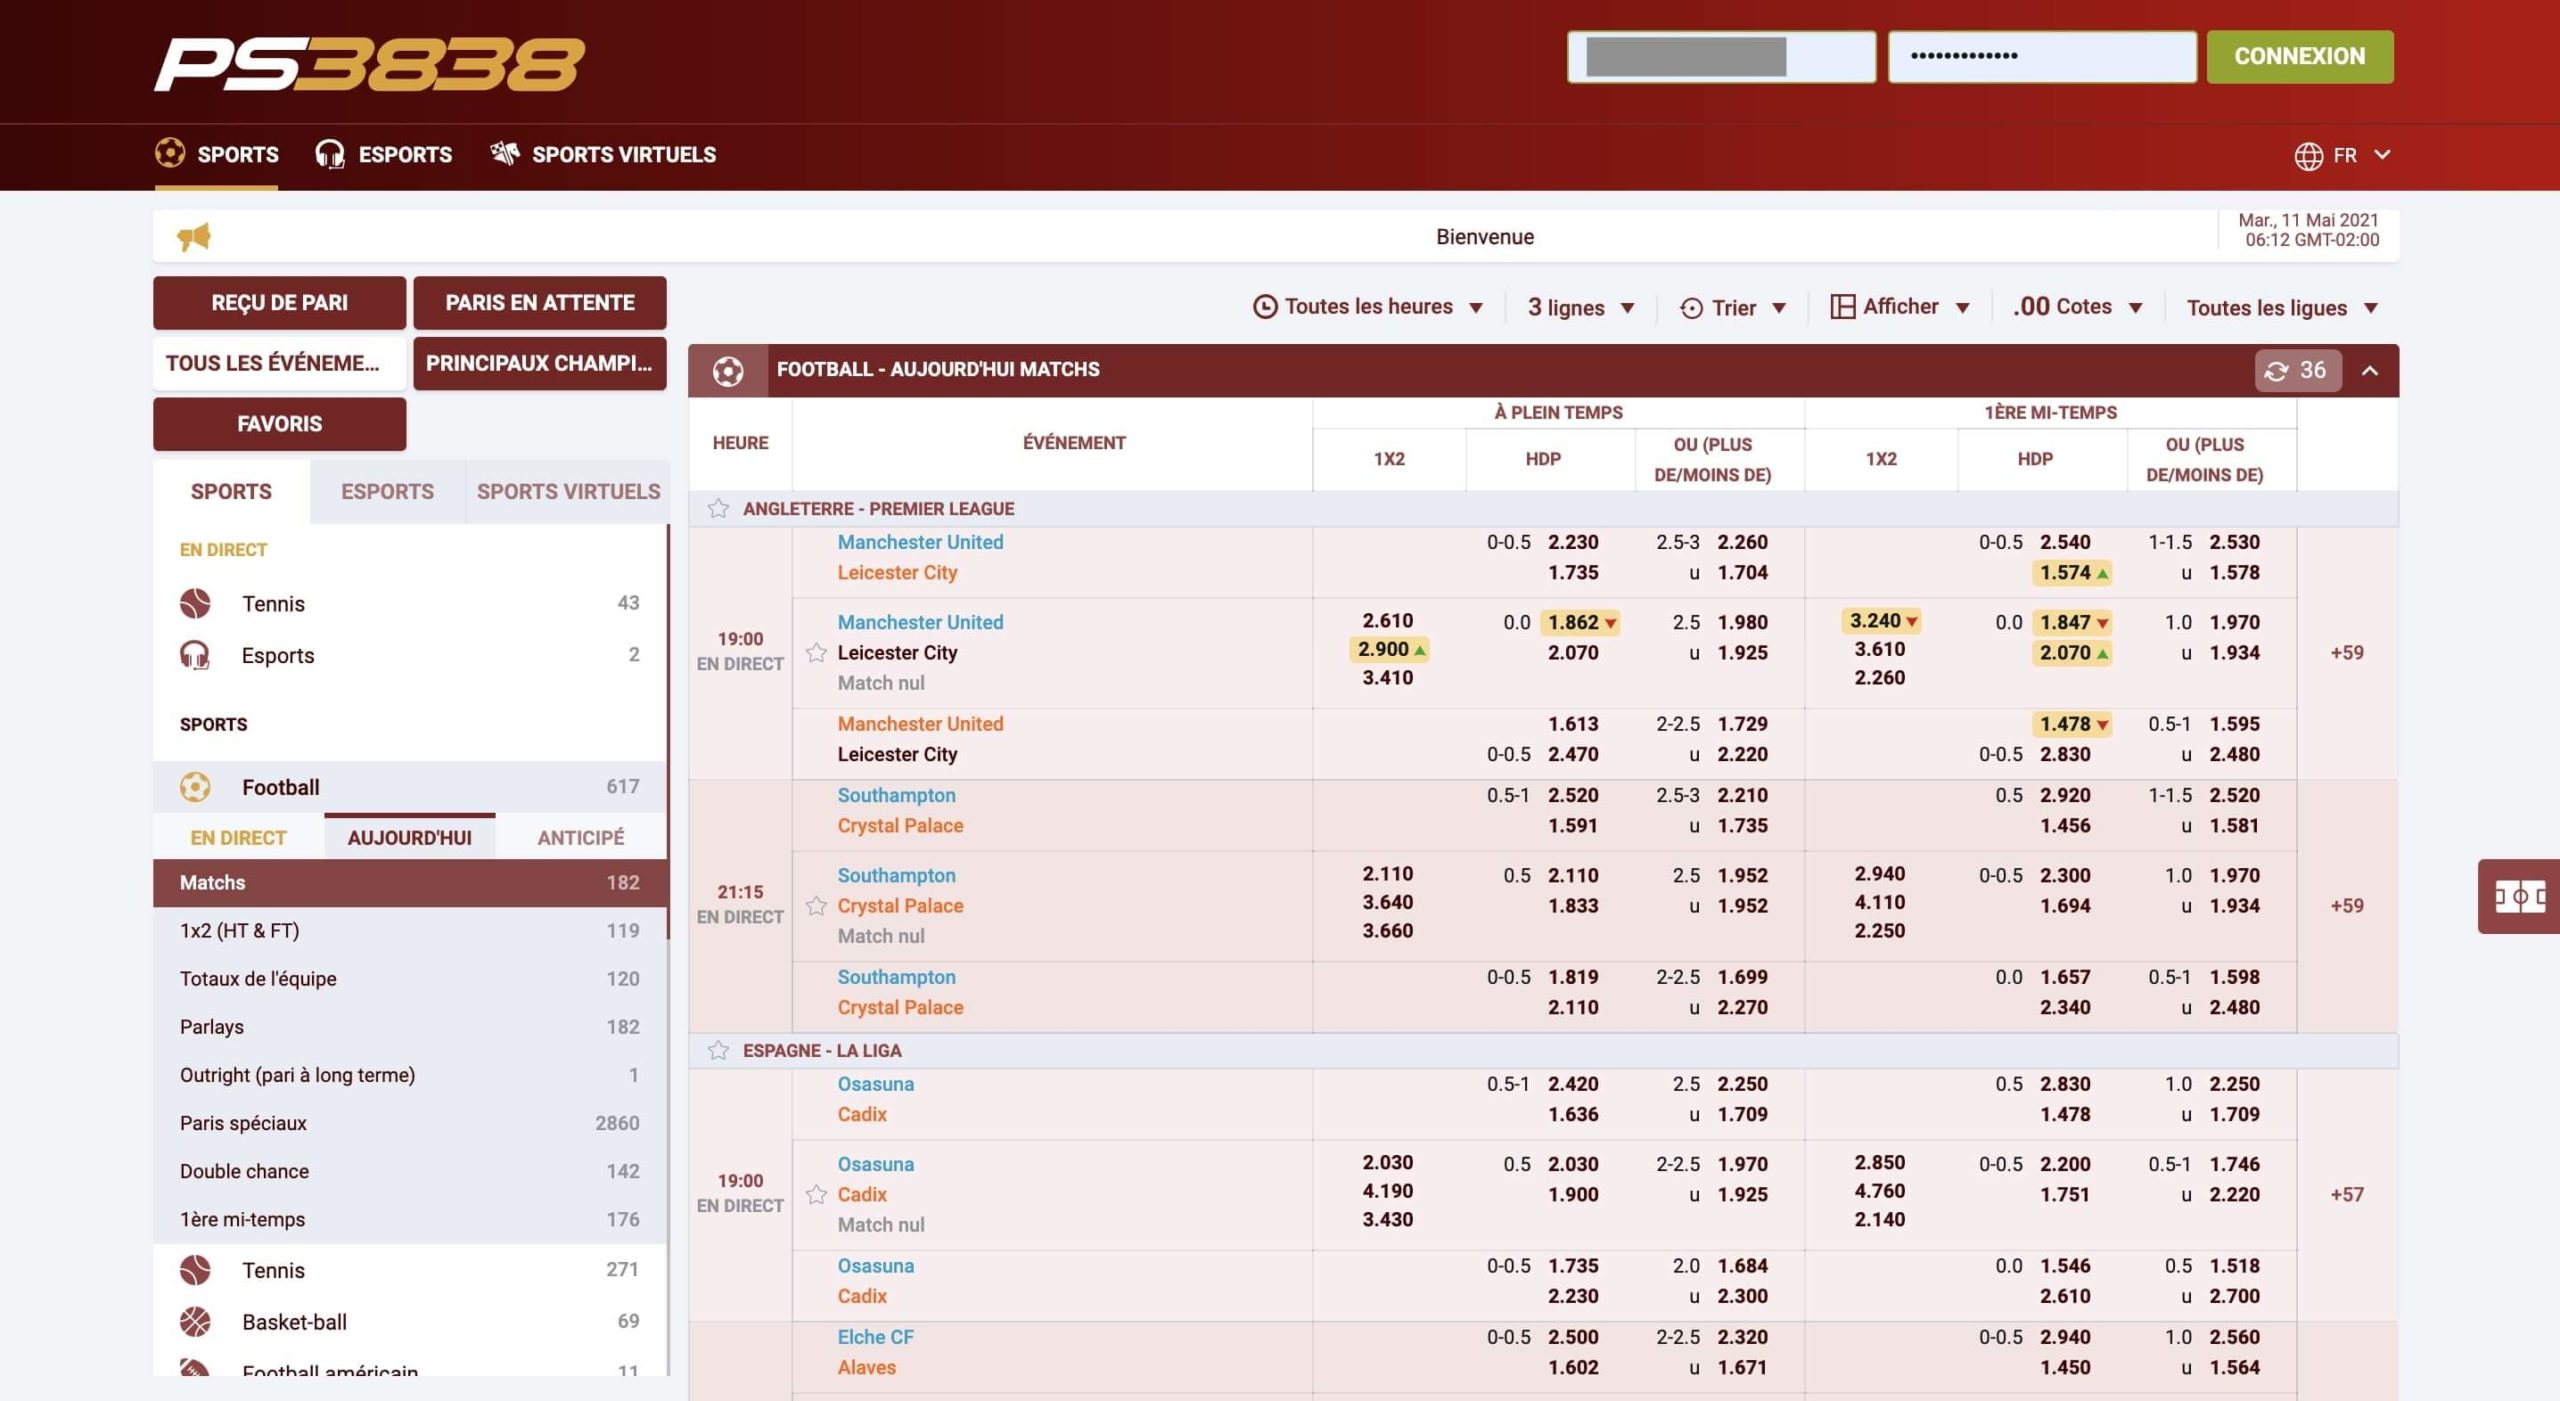Select the Aujourd'hui football tab
The width and height of the screenshot is (2560, 1401).
coord(410,837)
